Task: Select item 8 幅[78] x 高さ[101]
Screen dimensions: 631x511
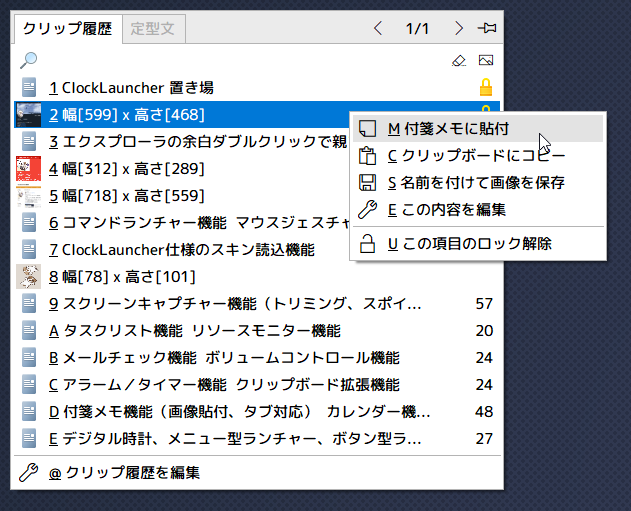Action: click(257, 277)
